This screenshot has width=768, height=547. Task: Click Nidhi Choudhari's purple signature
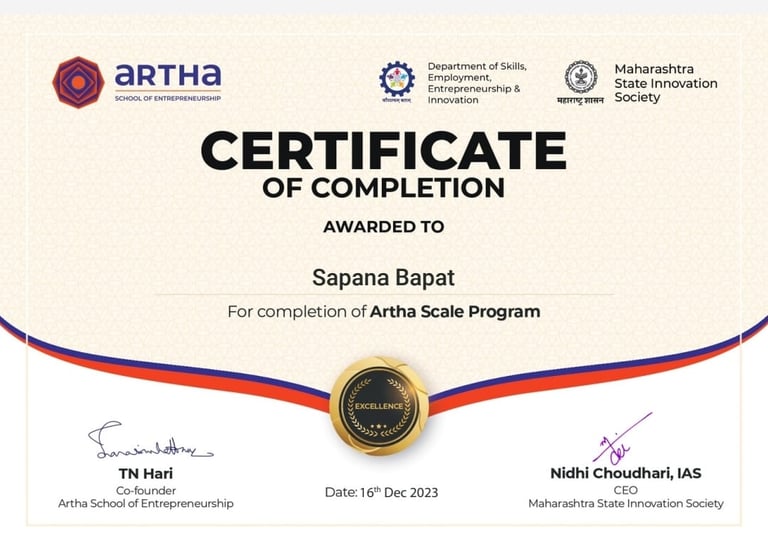(x=622, y=439)
